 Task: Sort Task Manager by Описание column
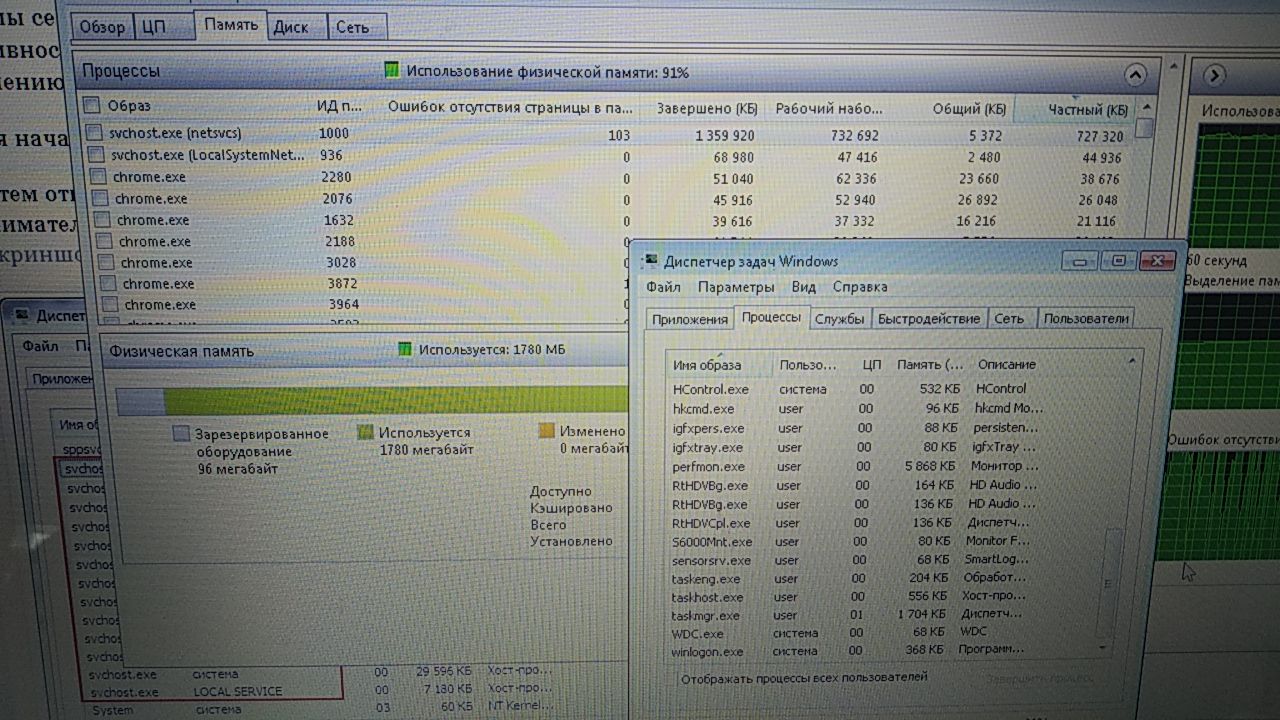click(x=1006, y=365)
